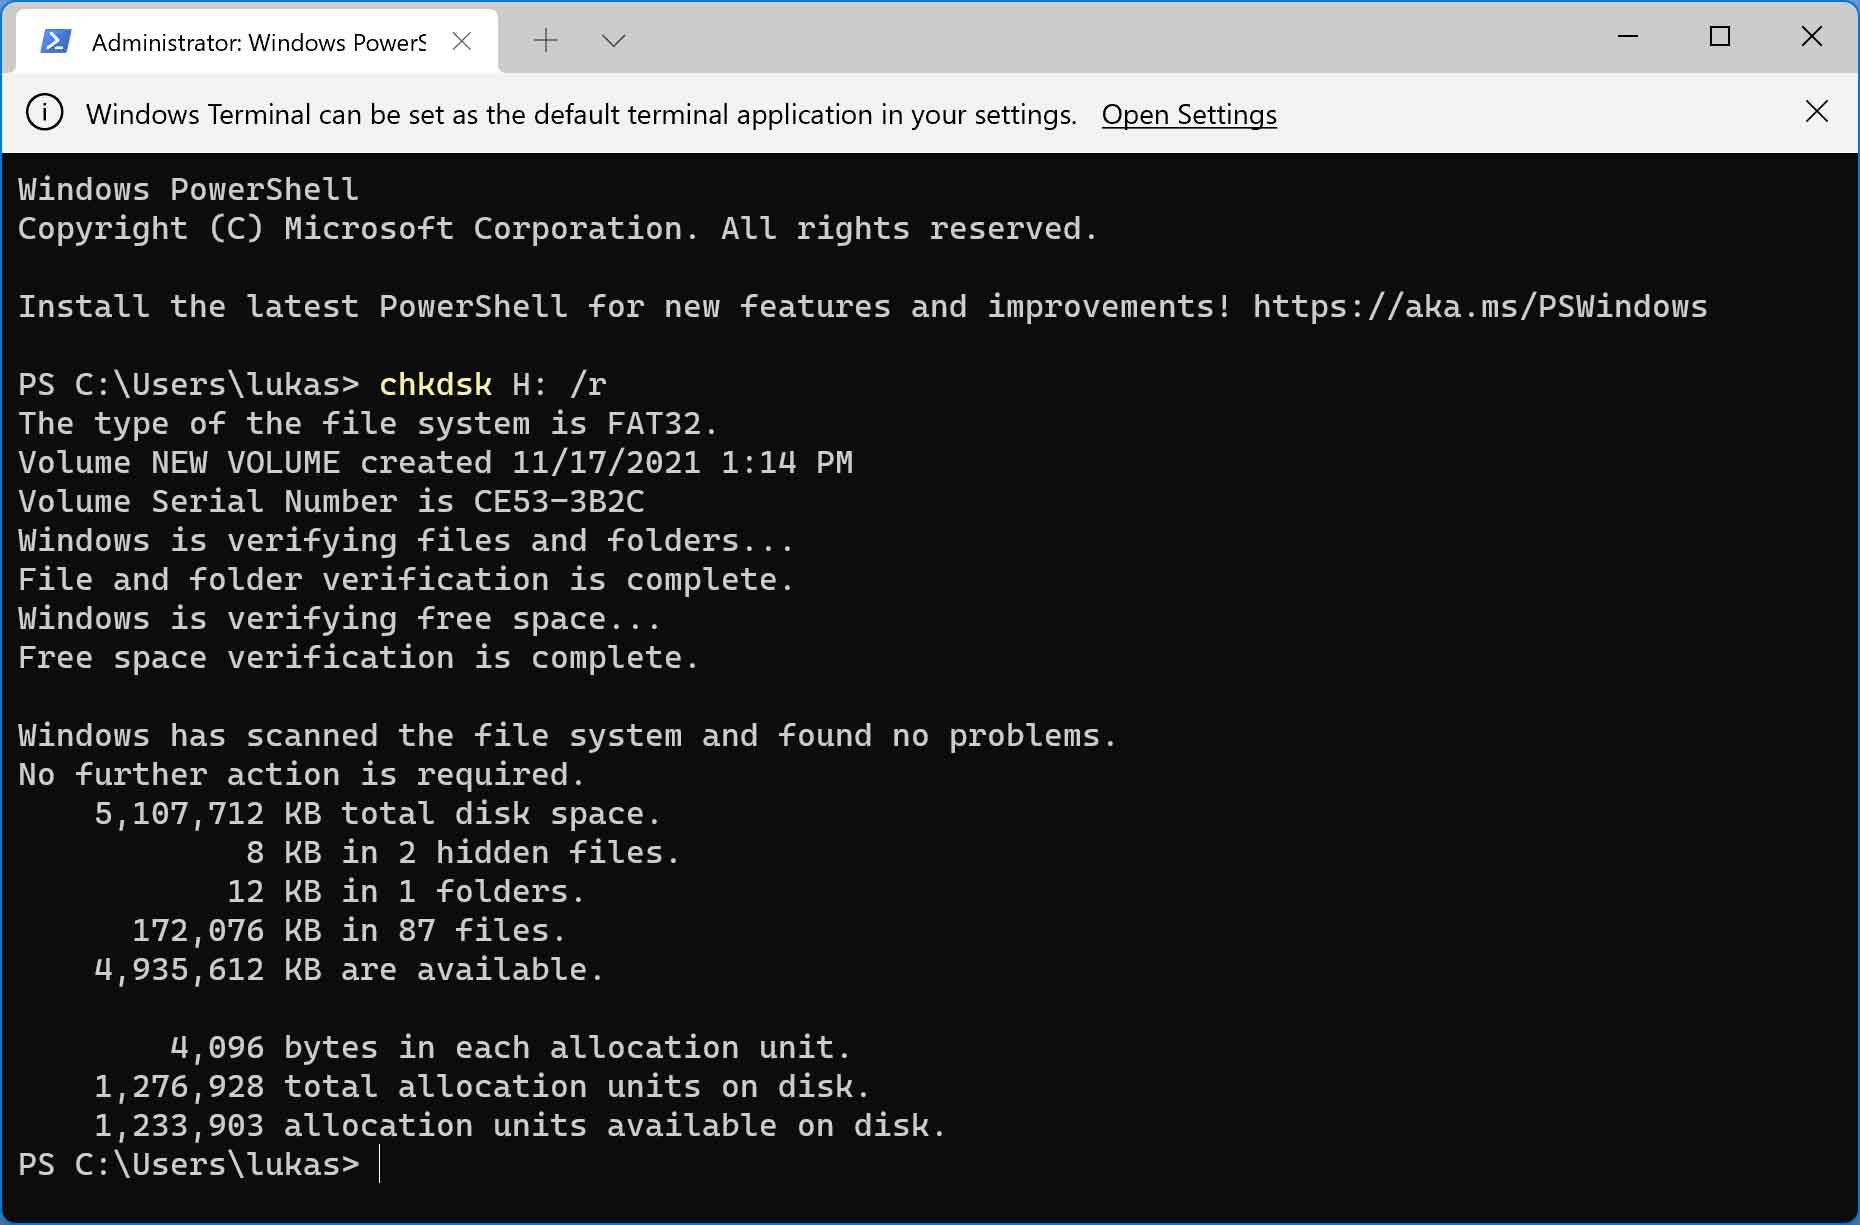Image resolution: width=1860 pixels, height=1225 pixels.
Task: Open a new tab with the plus button
Action: [x=545, y=41]
